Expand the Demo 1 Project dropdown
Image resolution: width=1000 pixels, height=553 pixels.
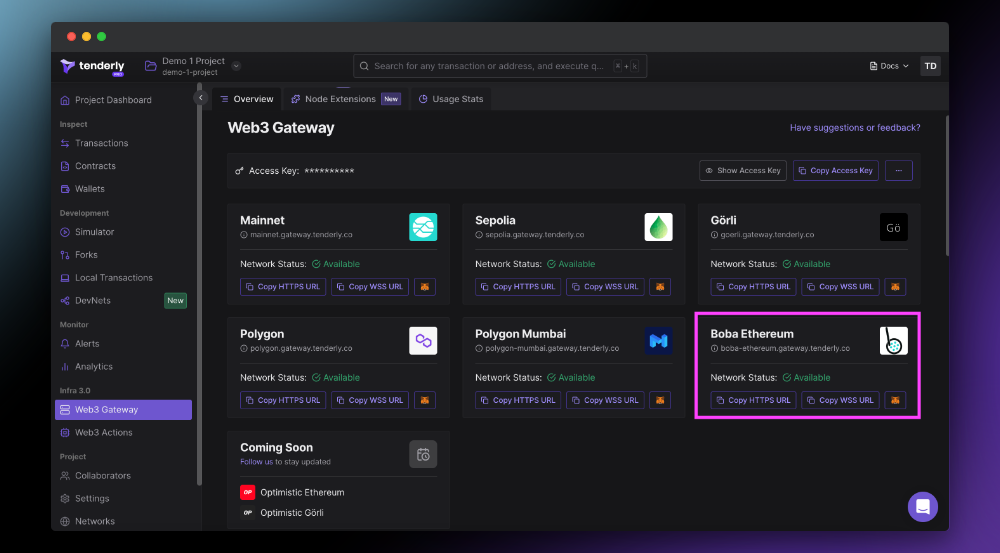tap(236, 66)
